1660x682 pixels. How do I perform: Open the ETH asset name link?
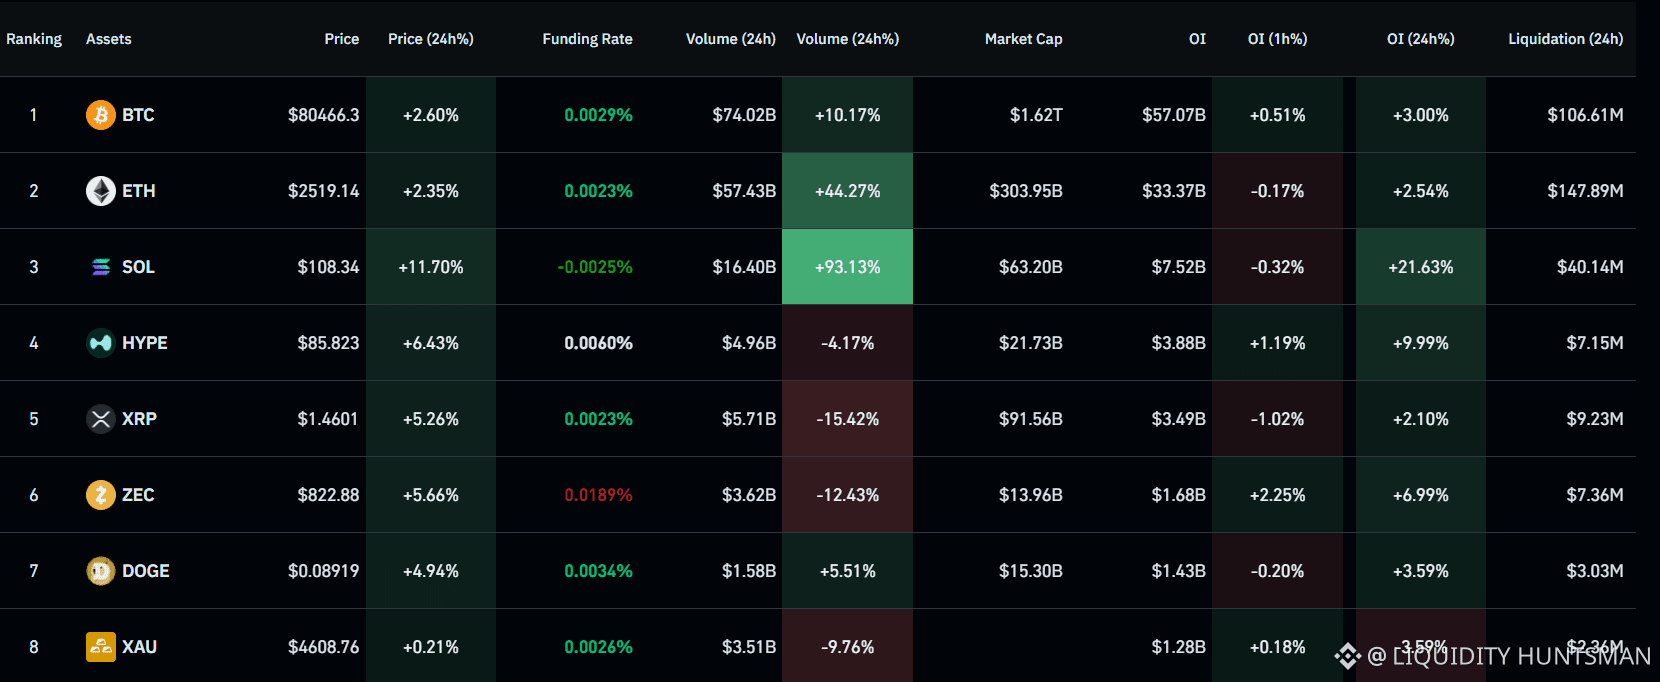coord(139,191)
